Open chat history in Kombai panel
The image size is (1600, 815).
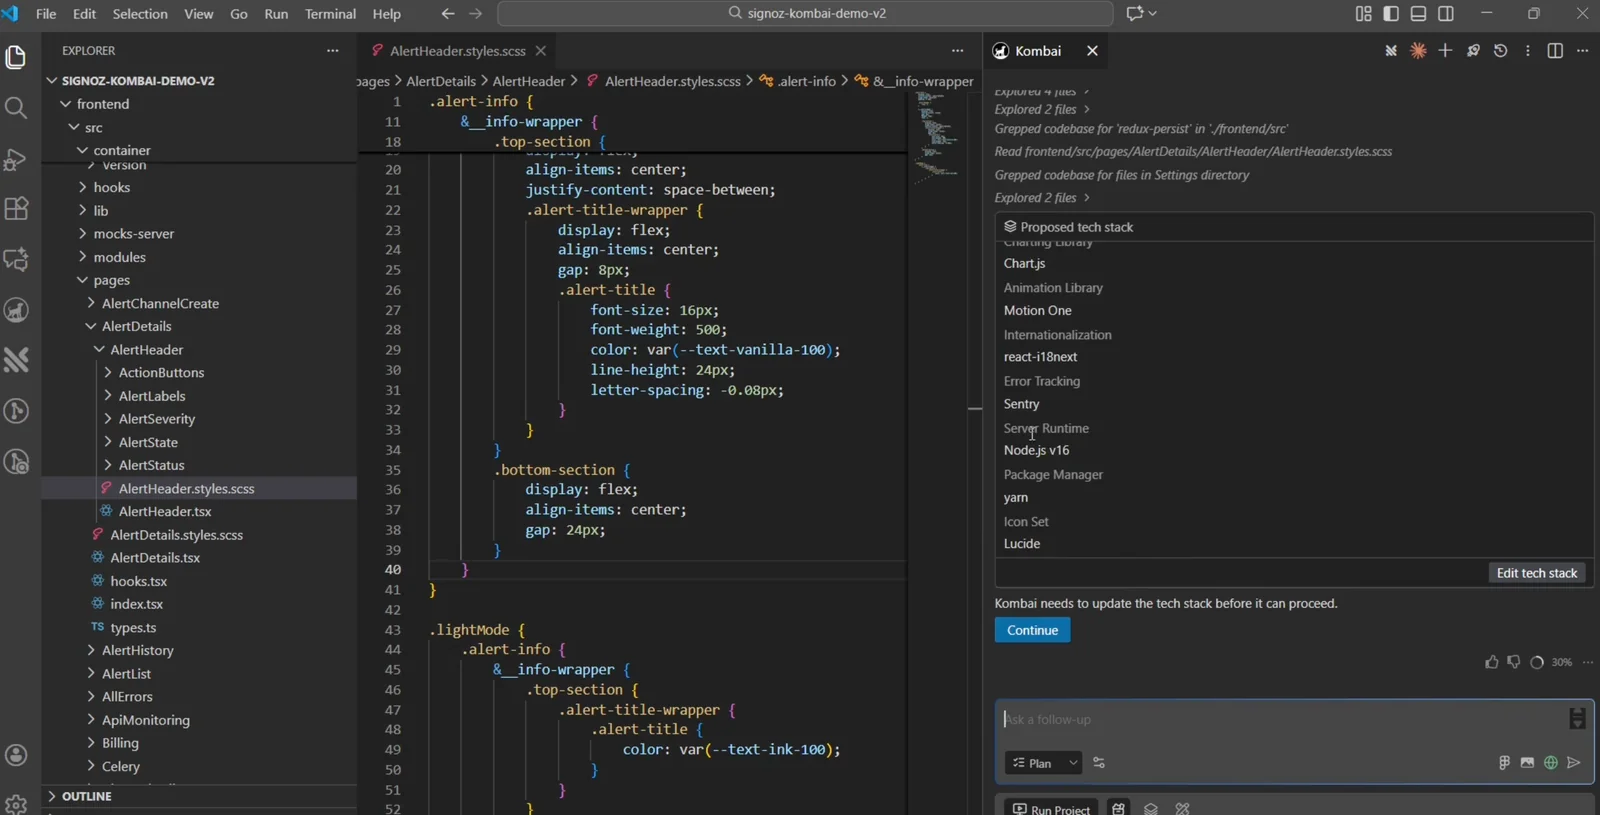(1500, 51)
